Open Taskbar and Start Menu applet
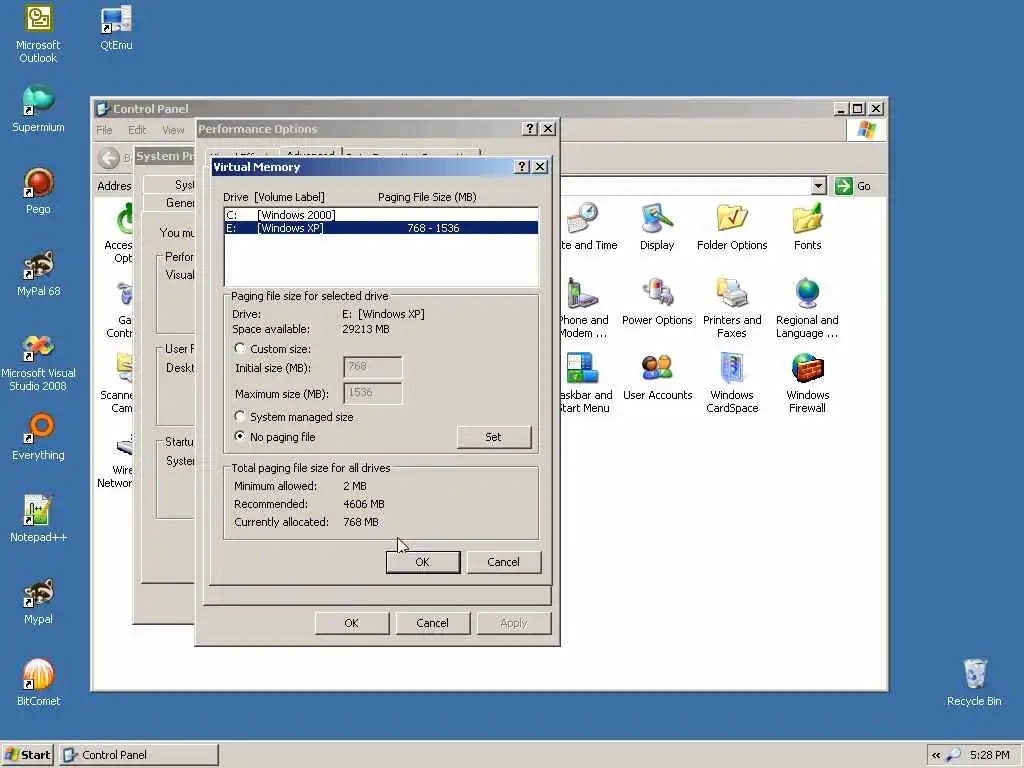 point(586,383)
